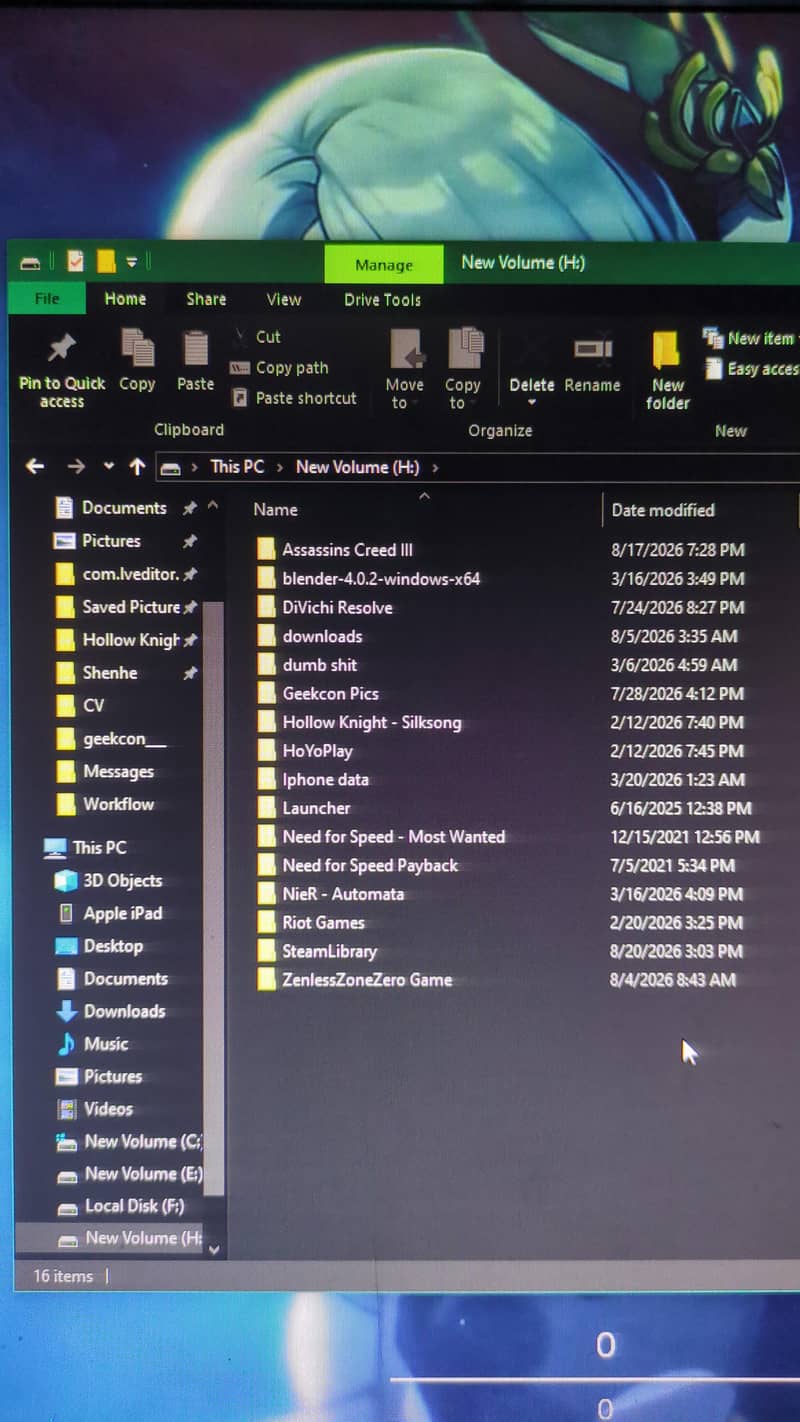Open Documents in Quick access
800x1422 pixels.
[x=124, y=508]
